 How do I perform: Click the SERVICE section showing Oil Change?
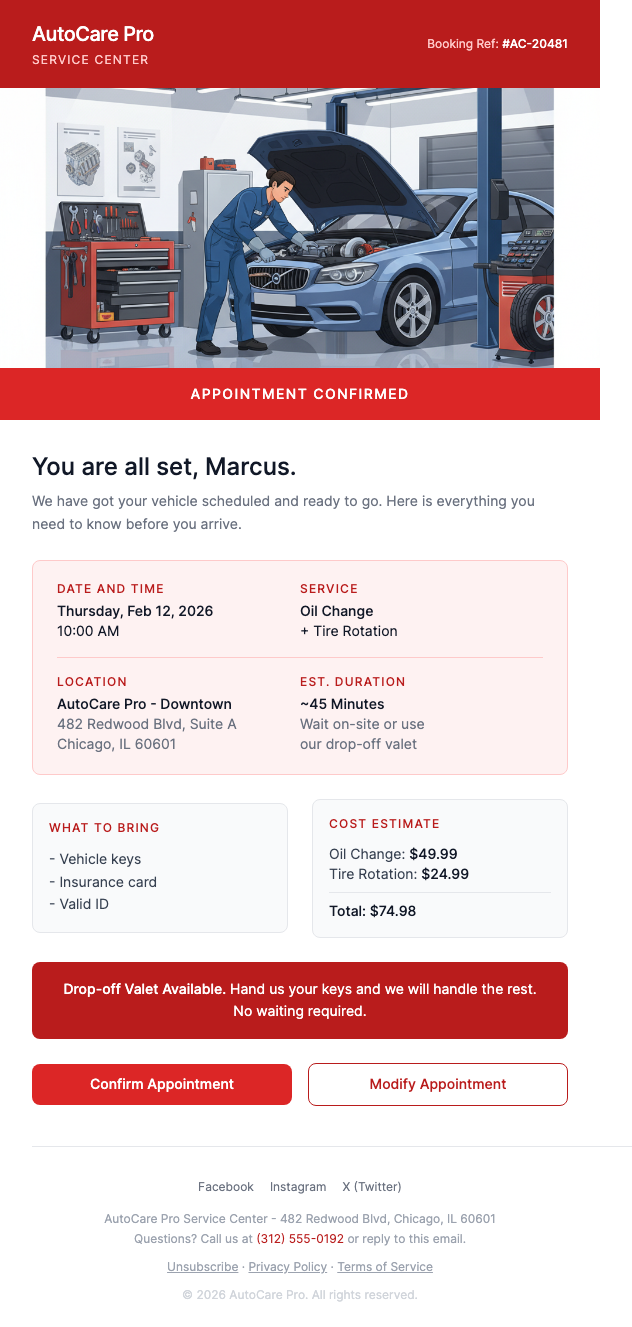[347, 610]
